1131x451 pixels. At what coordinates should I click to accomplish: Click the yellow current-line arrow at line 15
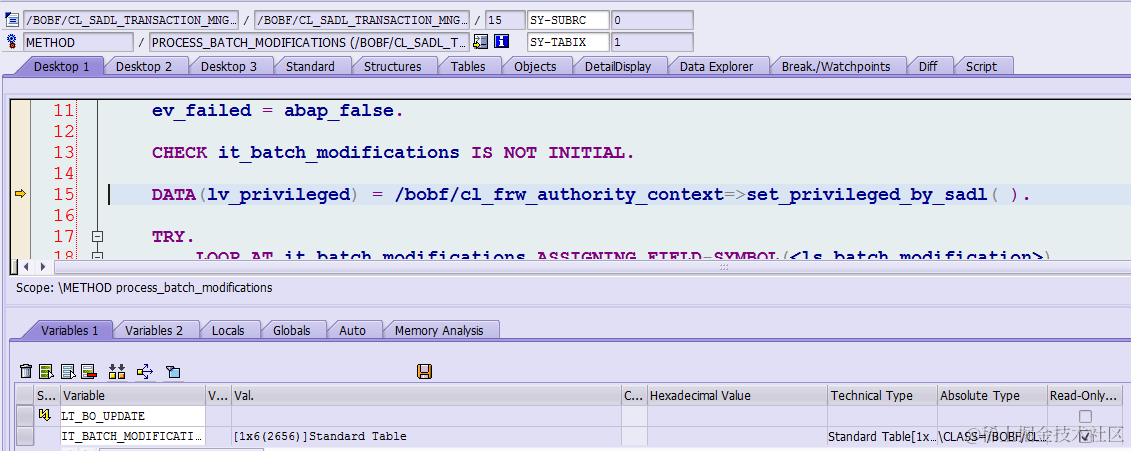pos(20,193)
